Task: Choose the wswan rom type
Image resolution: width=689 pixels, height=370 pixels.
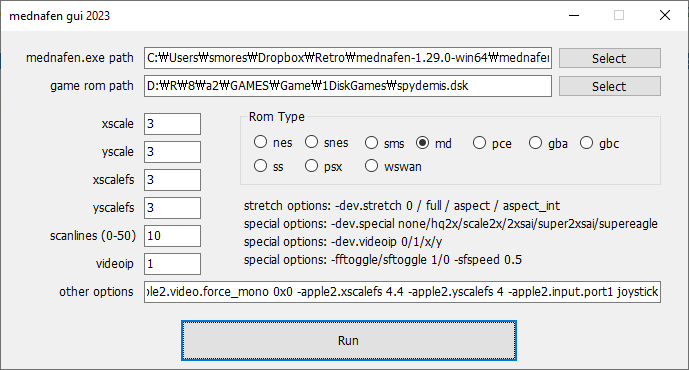Action: pos(371,166)
